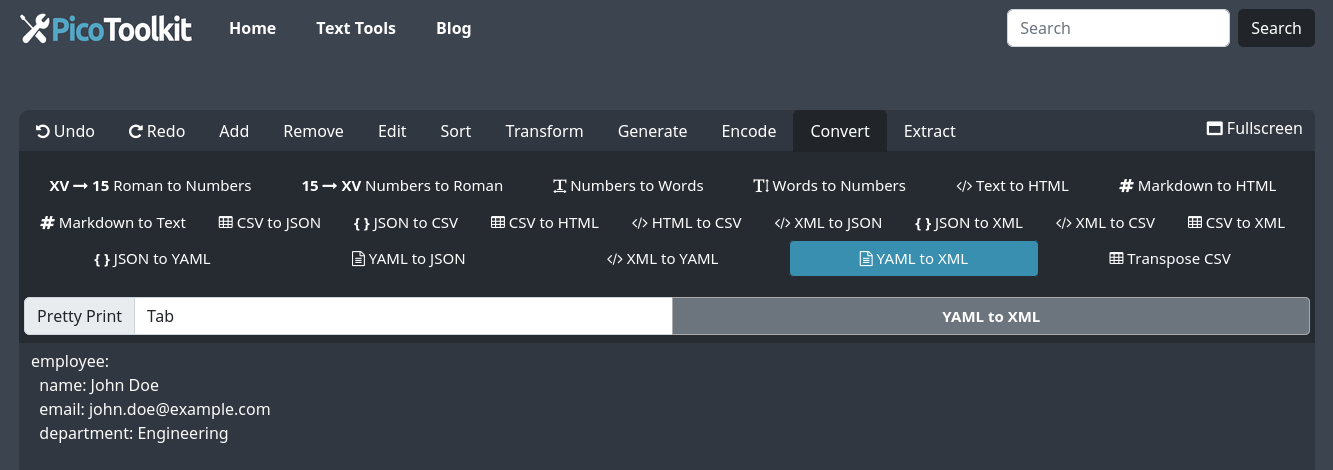Go to the Blog page
The width and height of the screenshot is (1333, 470).
click(453, 28)
